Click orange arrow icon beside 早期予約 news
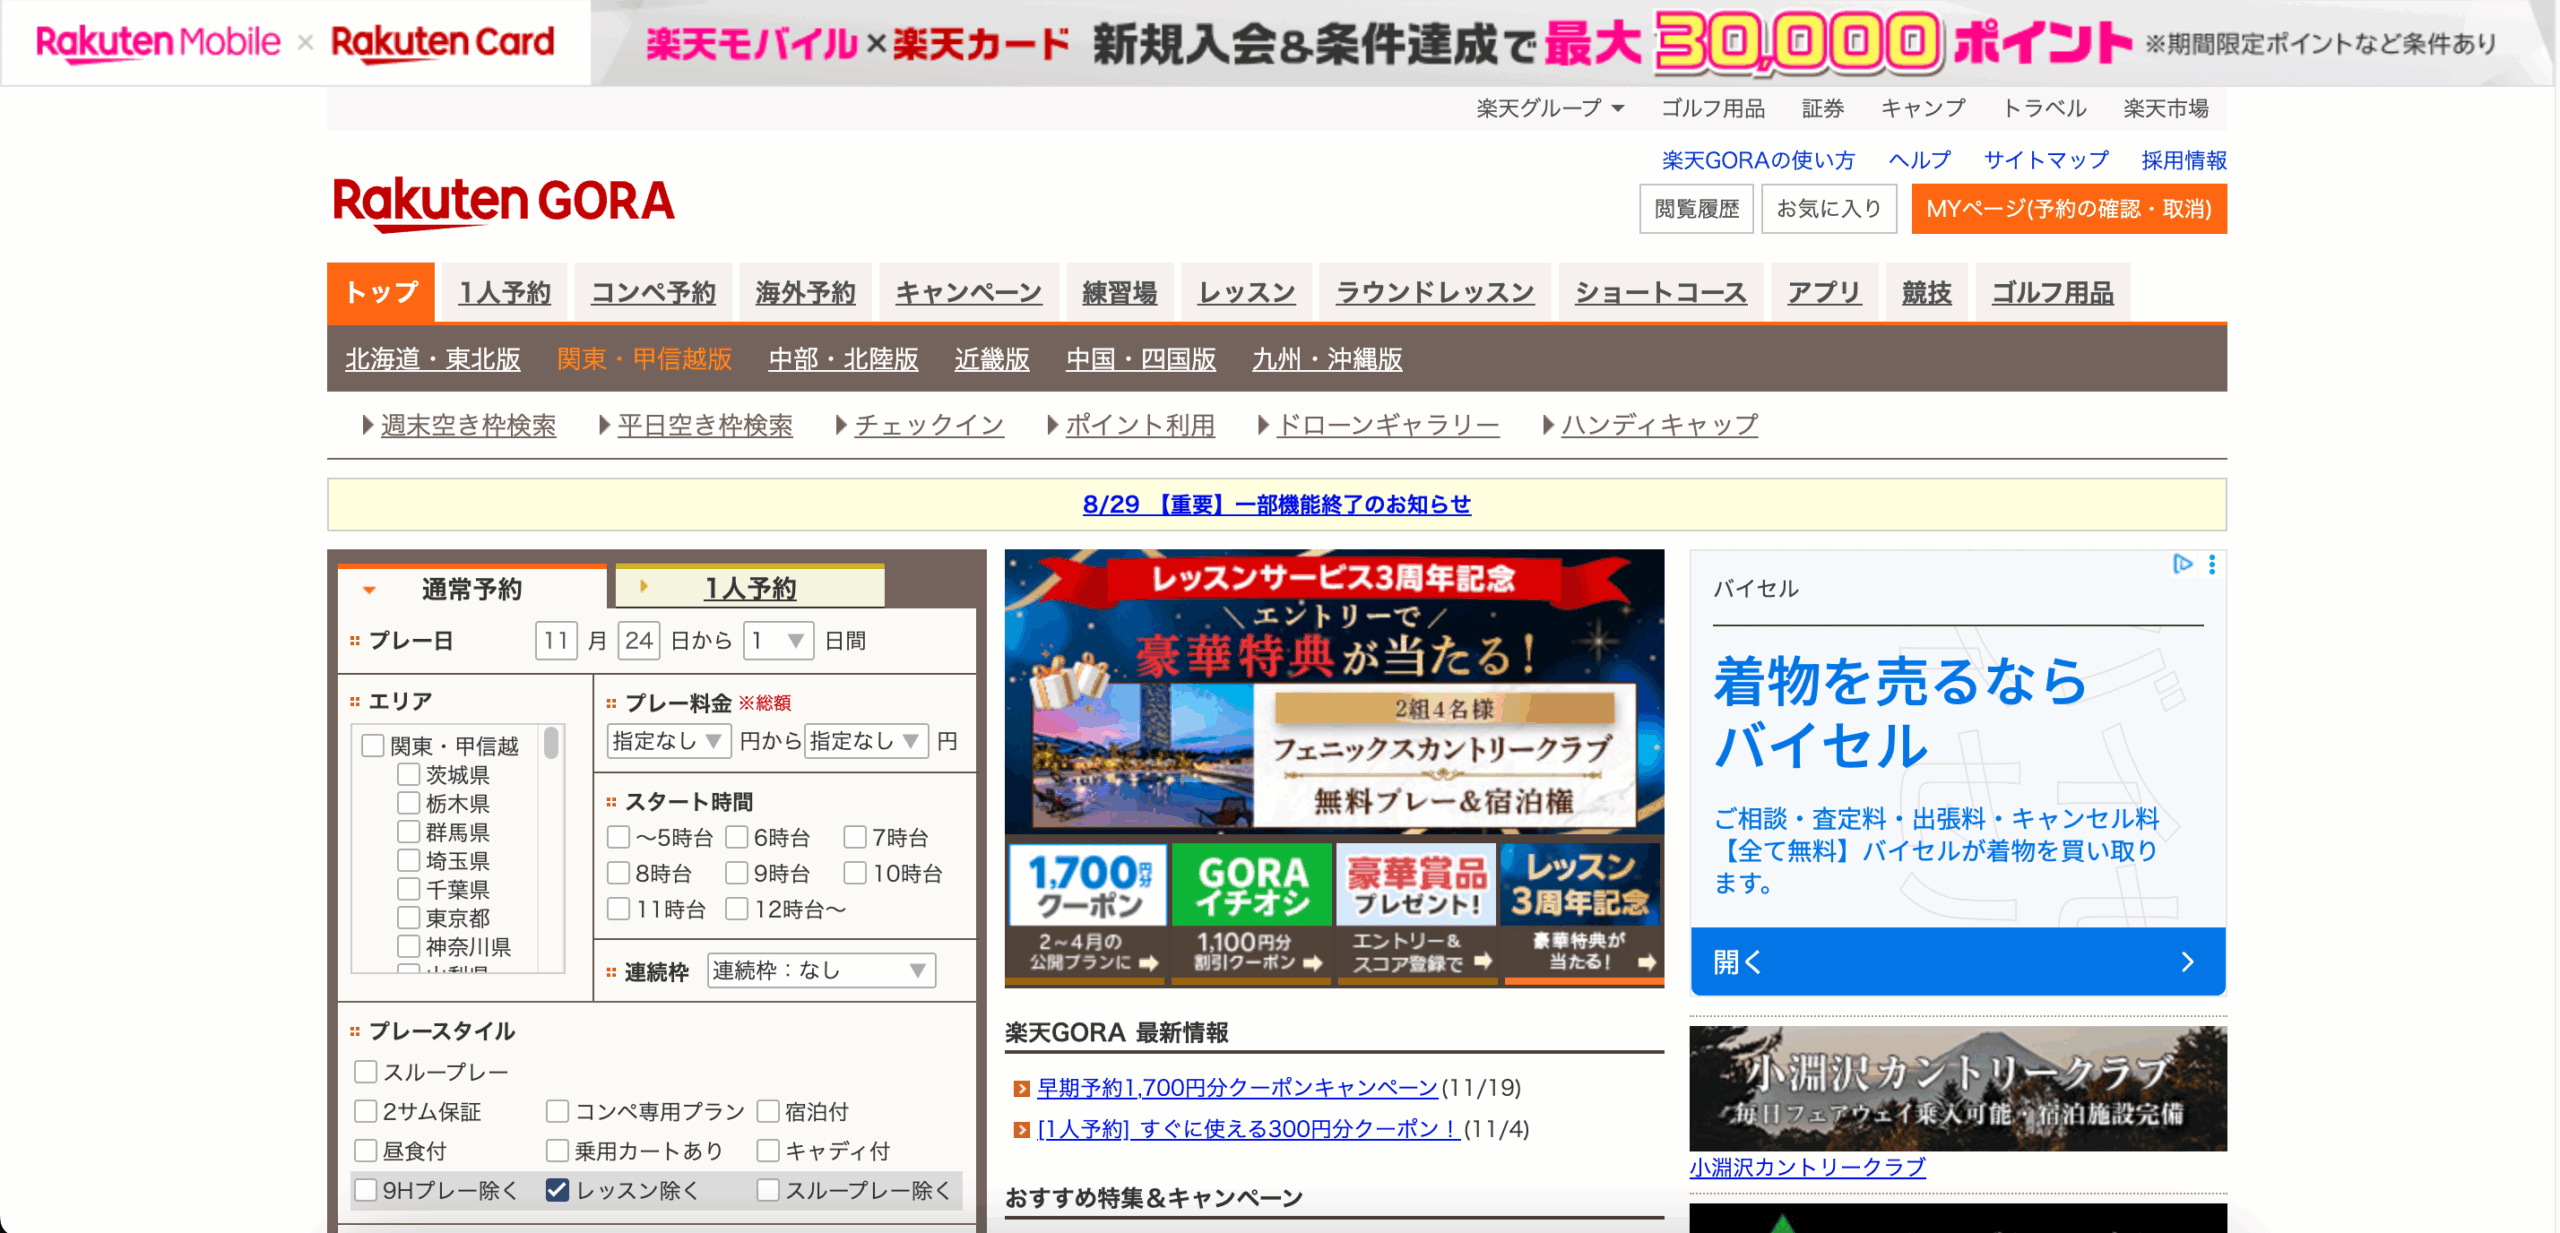The image size is (2560, 1233). 1021,1089
